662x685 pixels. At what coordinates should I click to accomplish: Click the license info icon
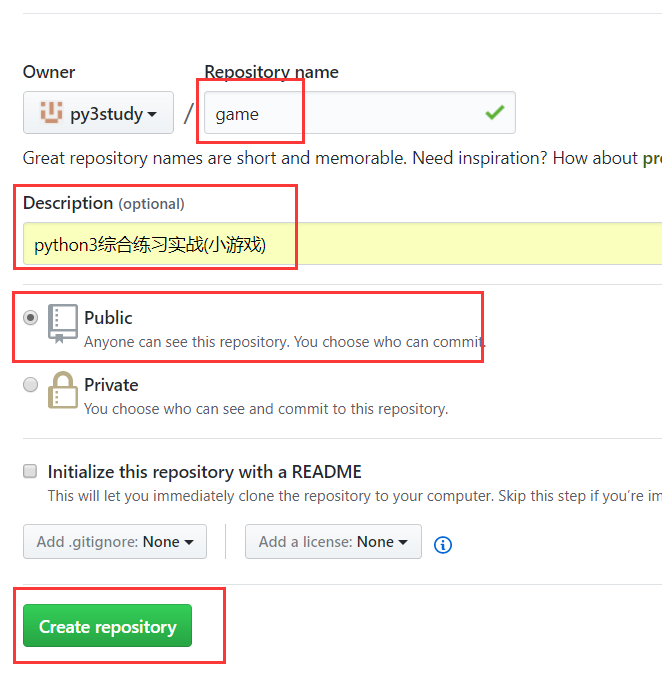click(443, 545)
